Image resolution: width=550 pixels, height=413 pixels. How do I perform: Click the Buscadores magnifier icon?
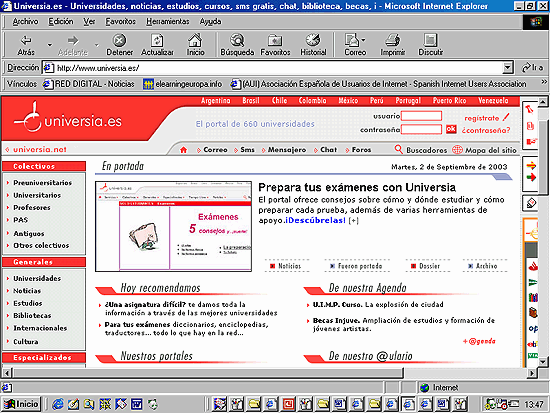(x=398, y=149)
